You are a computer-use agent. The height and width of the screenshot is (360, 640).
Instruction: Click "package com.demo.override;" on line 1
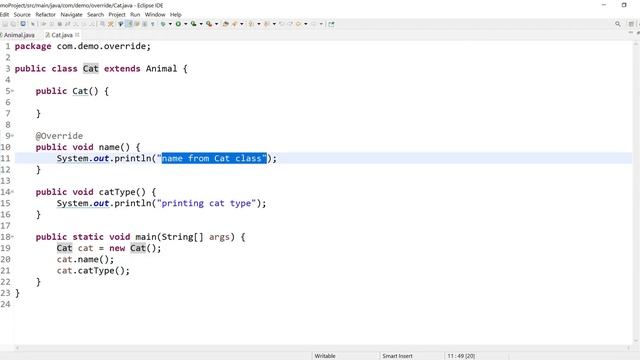tap(83, 46)
